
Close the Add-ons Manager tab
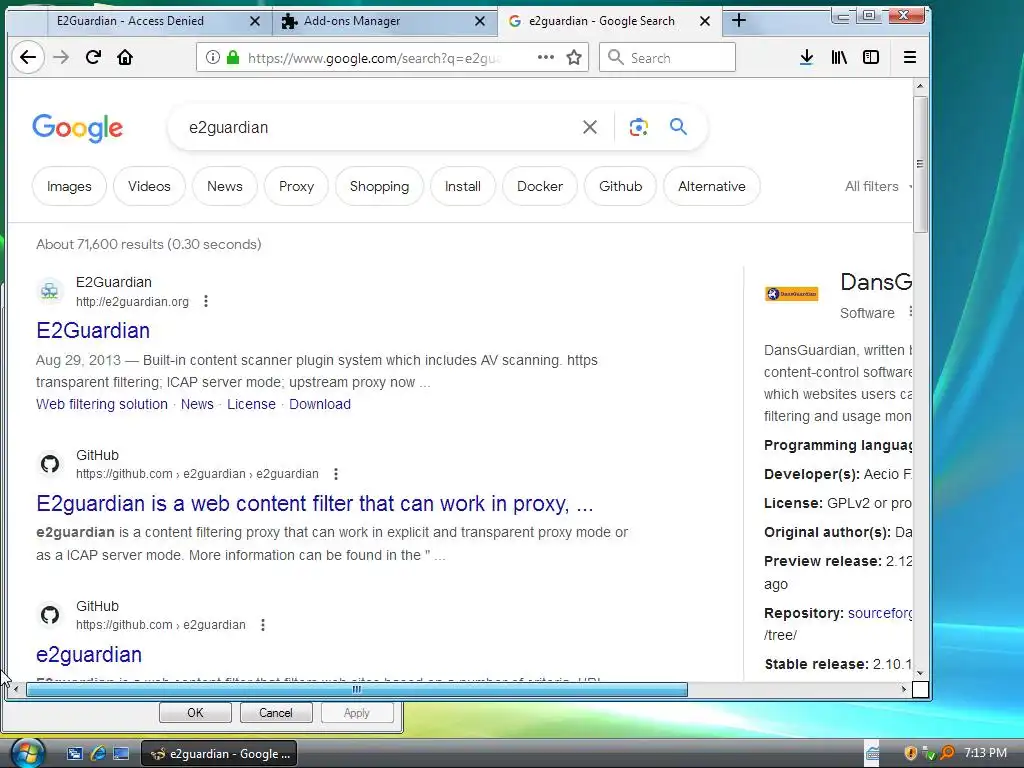point(480,21)
